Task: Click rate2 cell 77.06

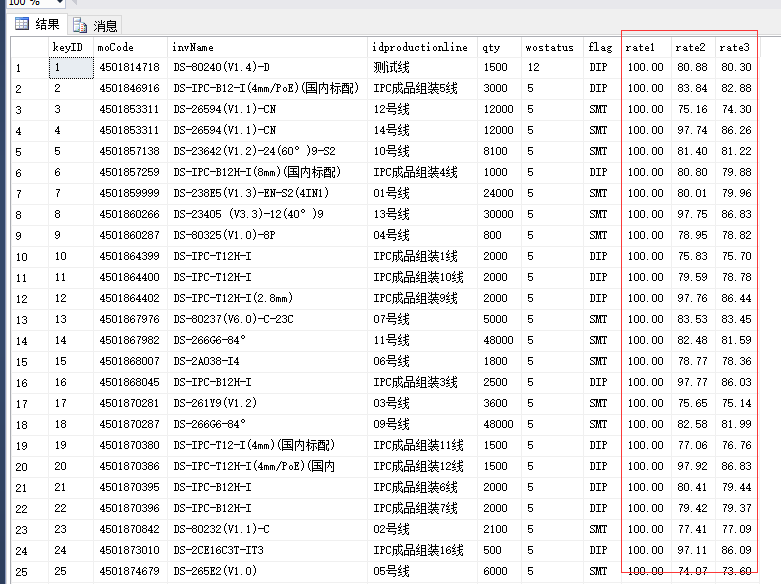Action: tap(693, 445)
